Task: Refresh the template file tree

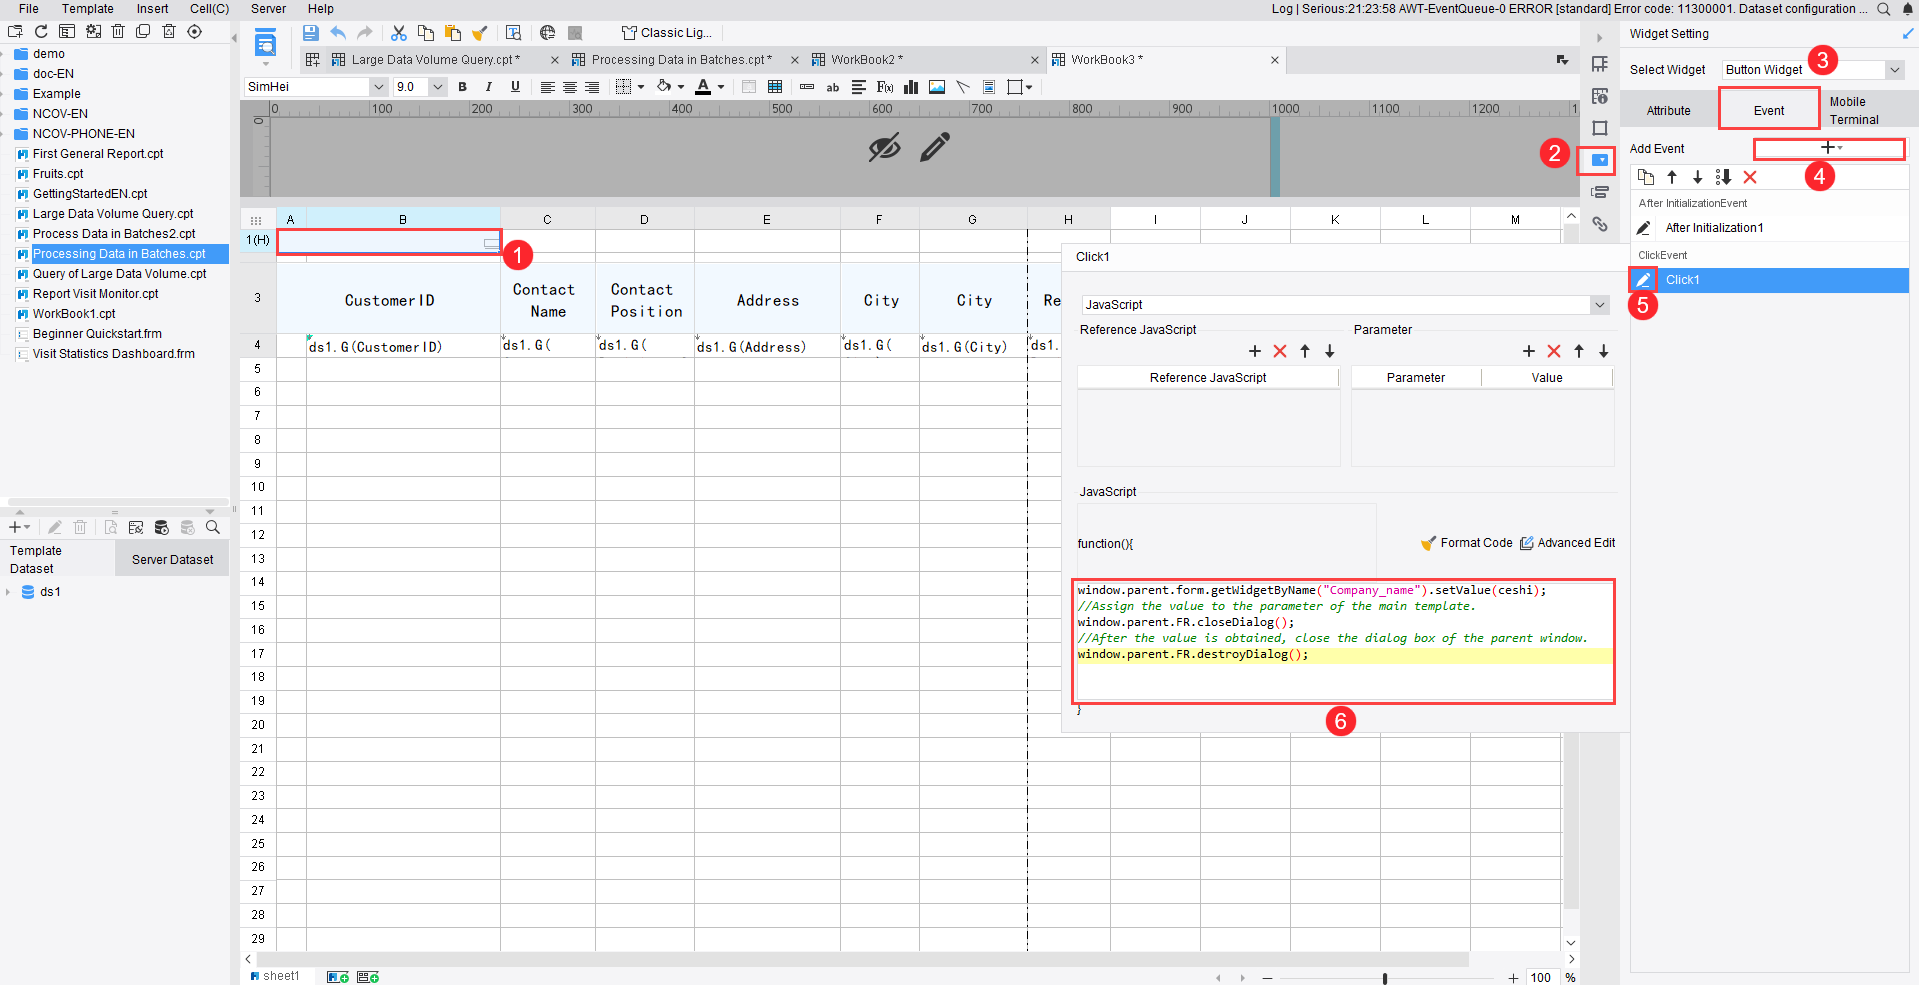Action: (x=41, y=32)
